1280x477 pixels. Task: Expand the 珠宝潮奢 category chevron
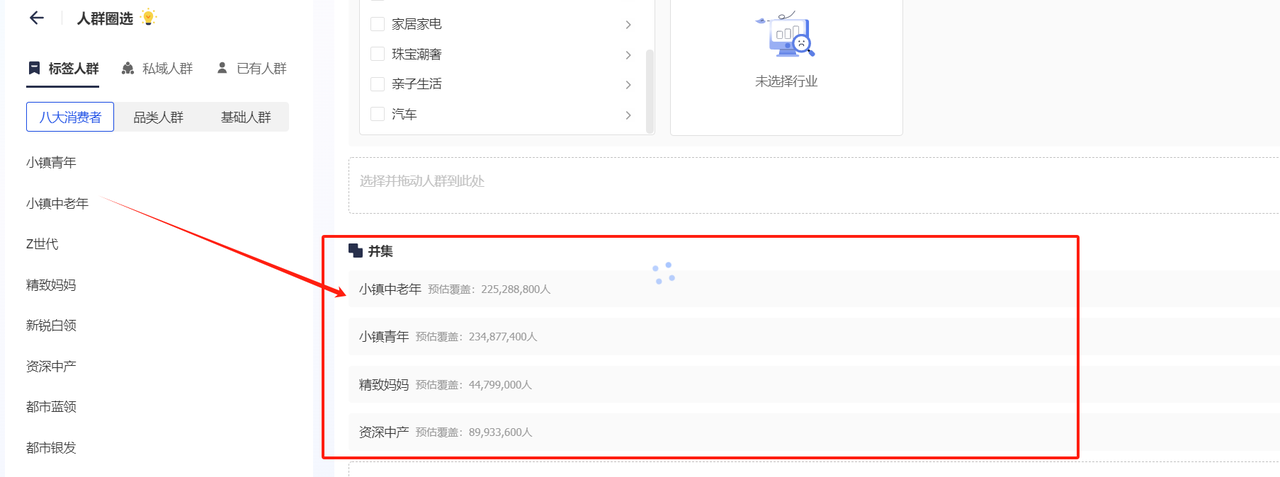628,54
